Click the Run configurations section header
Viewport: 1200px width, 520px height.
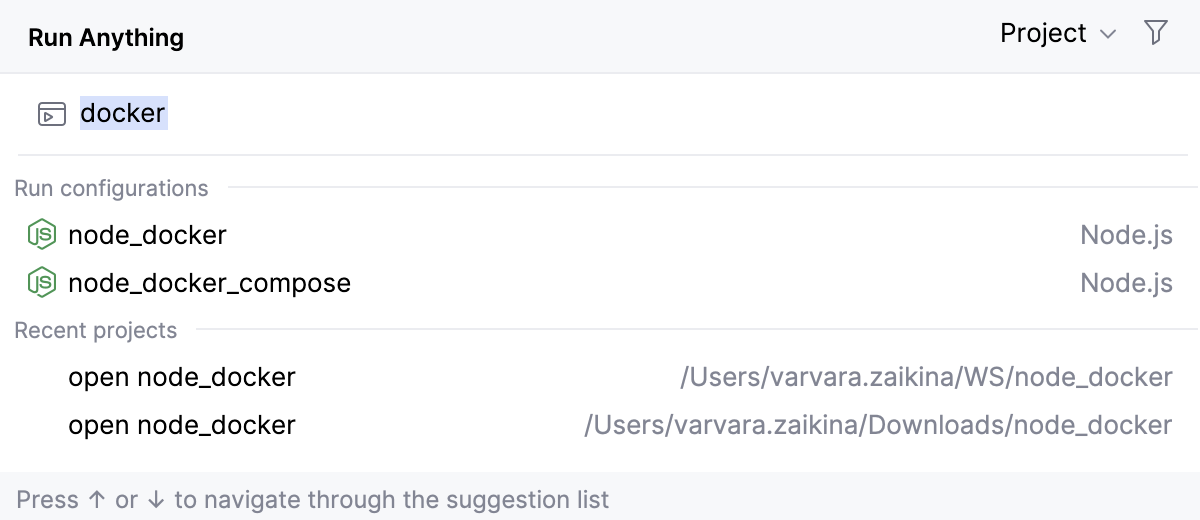(x=111, y=188)
